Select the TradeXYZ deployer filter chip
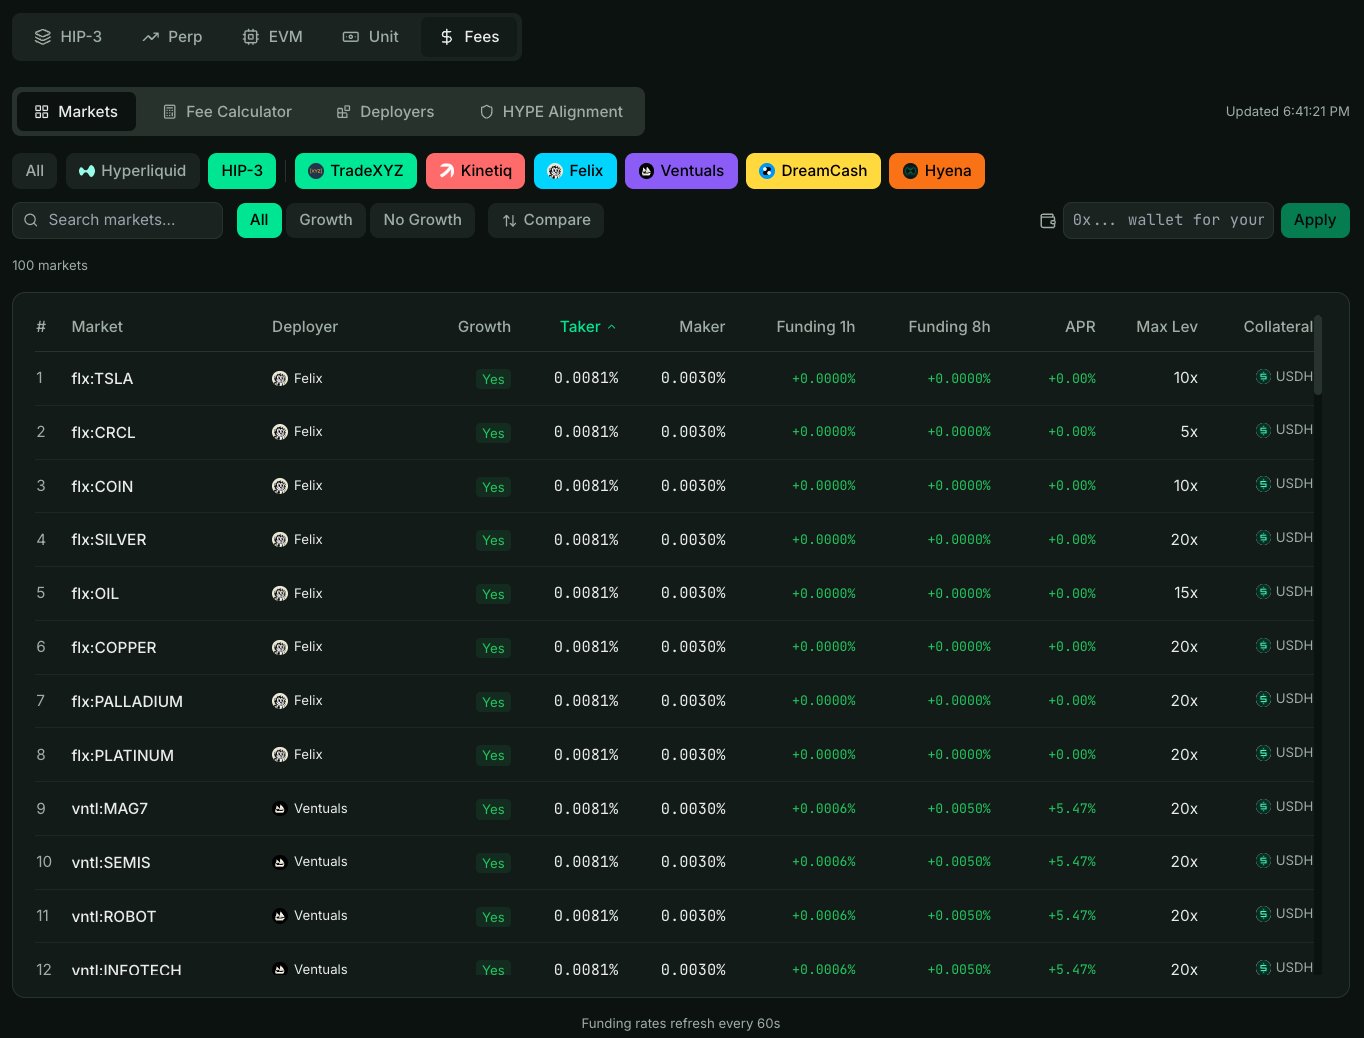The width and height of the screenshot is (1364, 1038). pyautogui.click(x=355, y=171)
